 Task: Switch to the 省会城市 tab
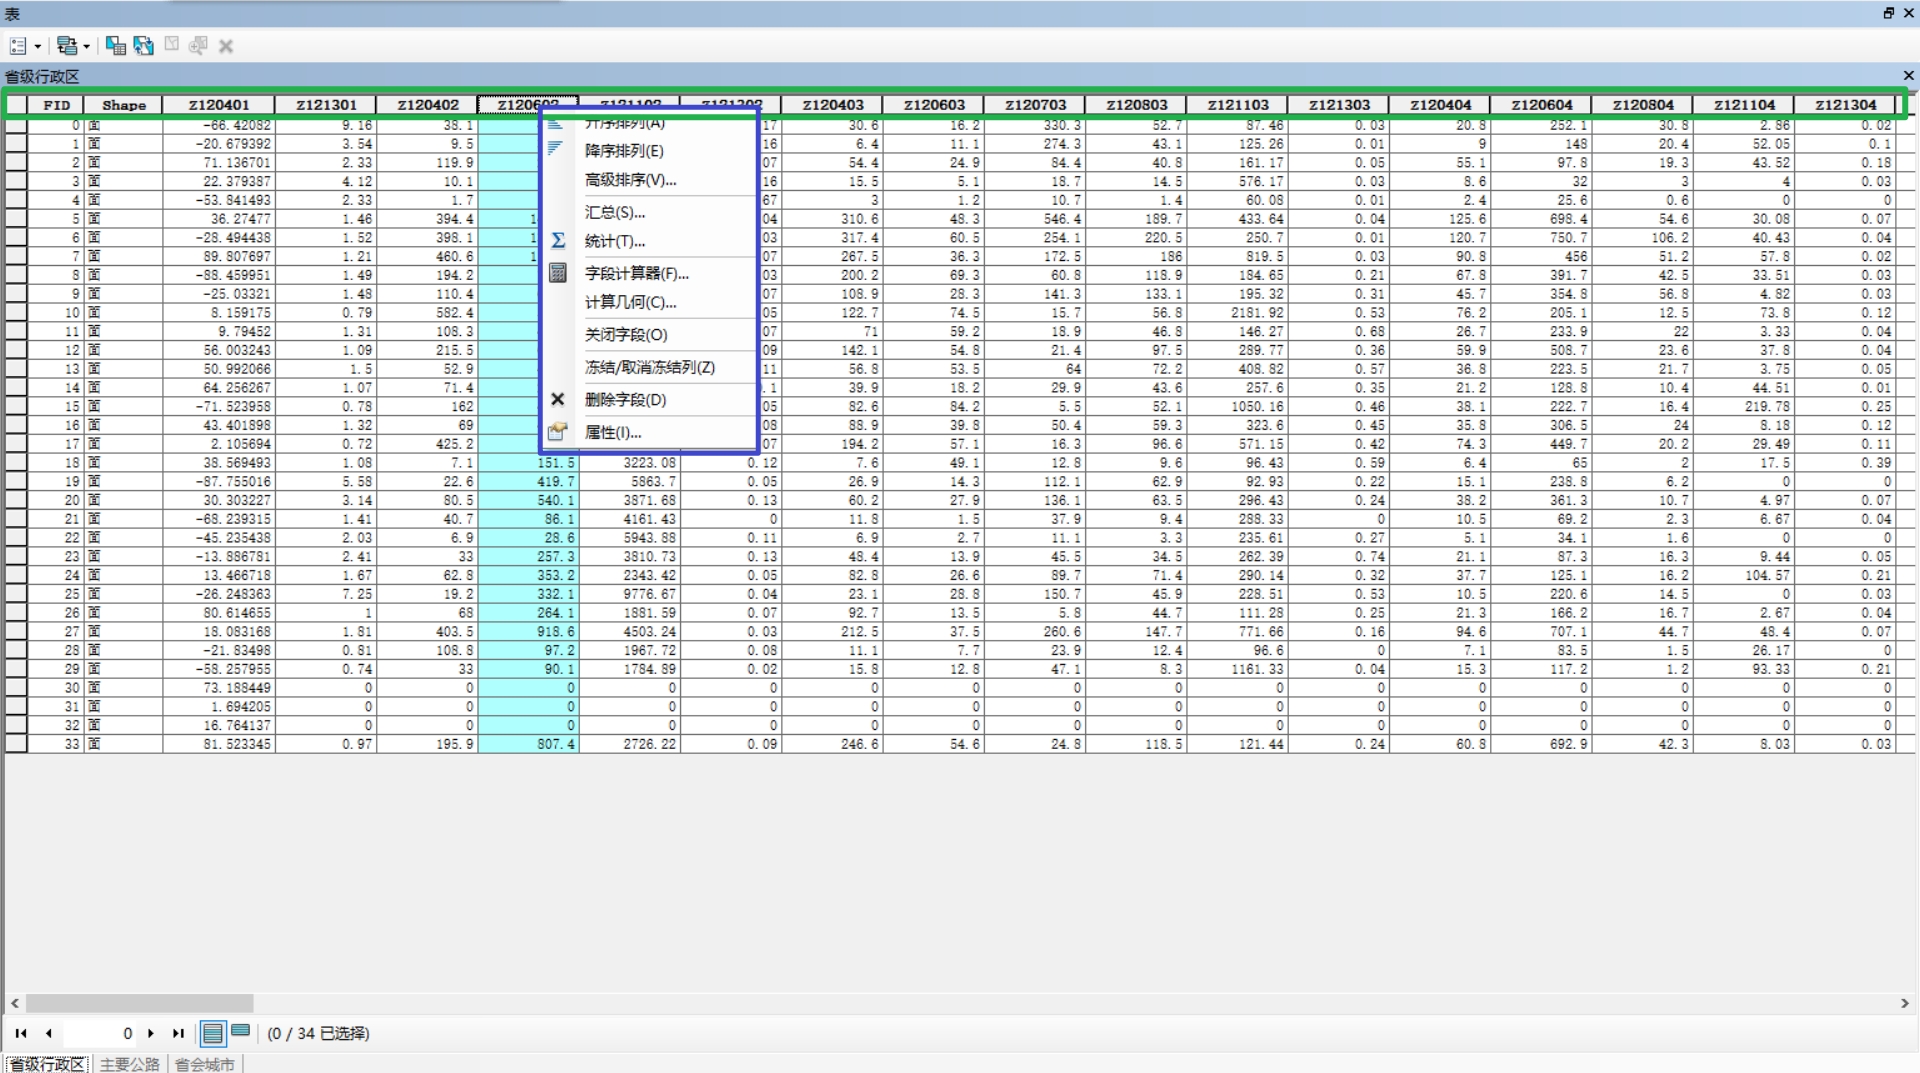pyautogui.click(x=205, y=1064)
